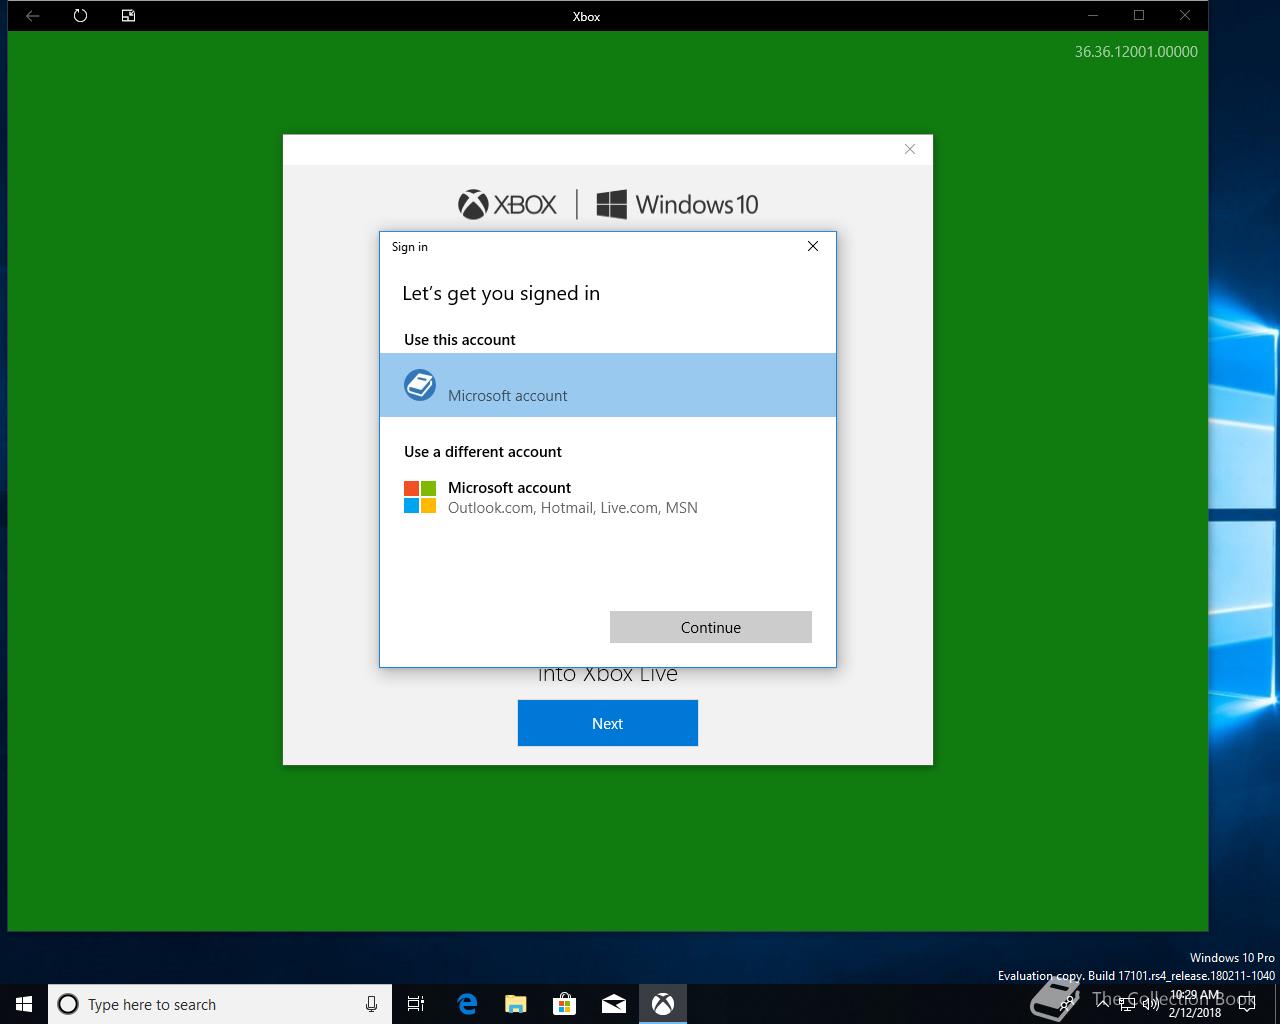Click the version number 36.36.12001.00000

coord(1136,51)
